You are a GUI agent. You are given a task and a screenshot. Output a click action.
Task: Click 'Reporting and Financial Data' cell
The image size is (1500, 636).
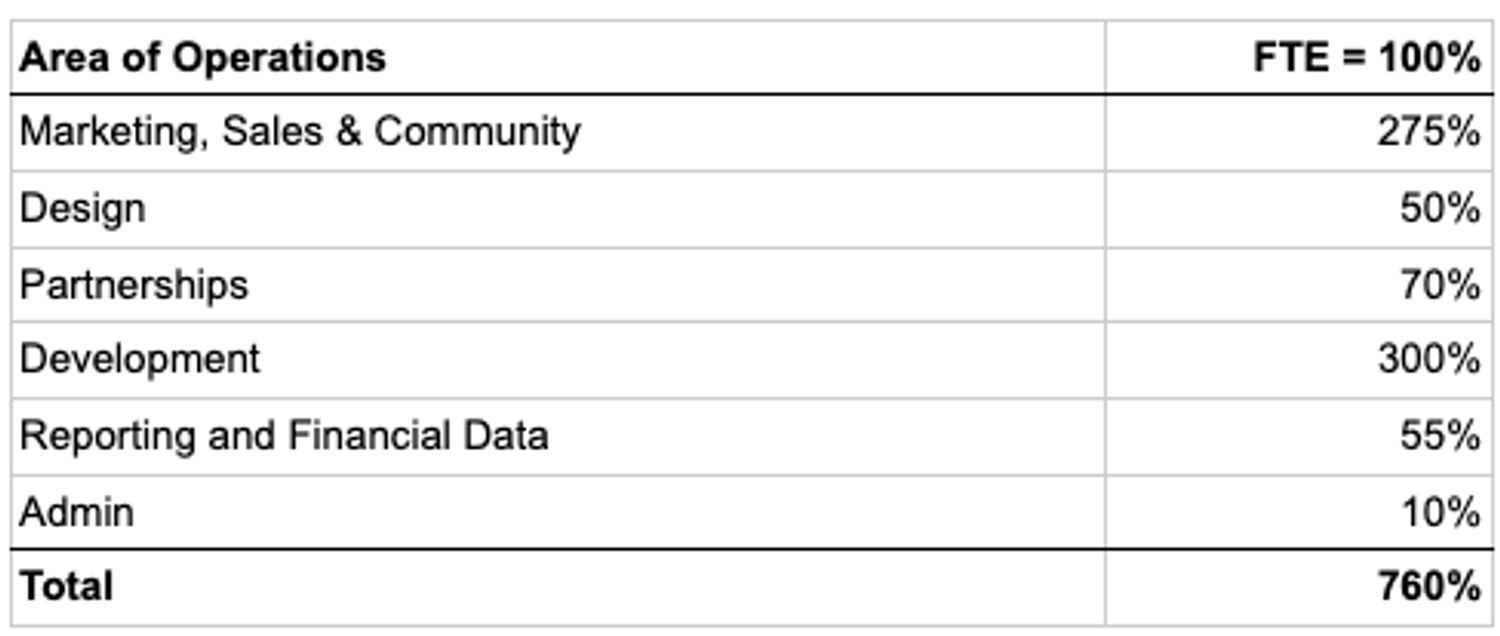pos(284,436)
